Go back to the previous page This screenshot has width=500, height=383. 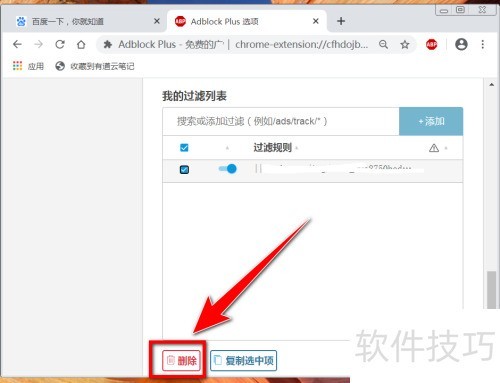pos(17,44)
